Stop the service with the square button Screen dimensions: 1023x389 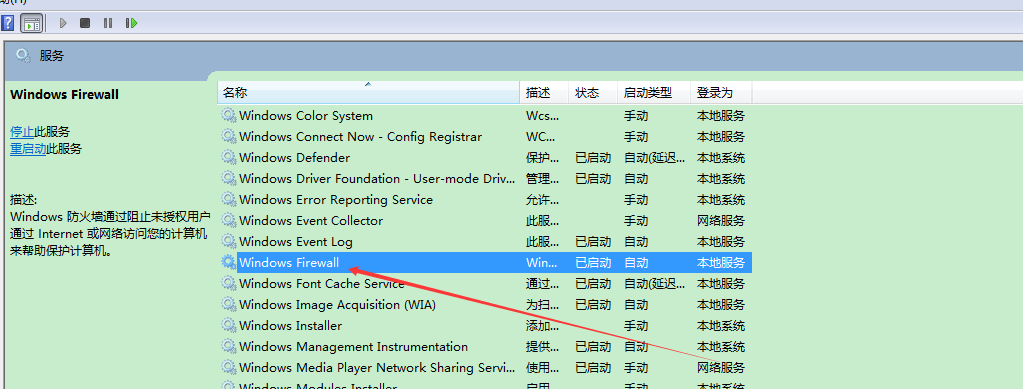(85, 23)
